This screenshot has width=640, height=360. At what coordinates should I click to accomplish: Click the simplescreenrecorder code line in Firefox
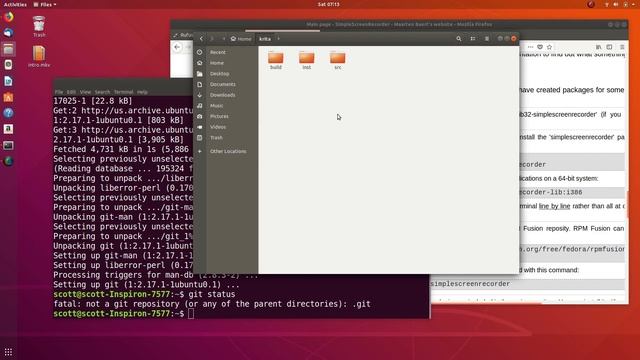(470, 284)
